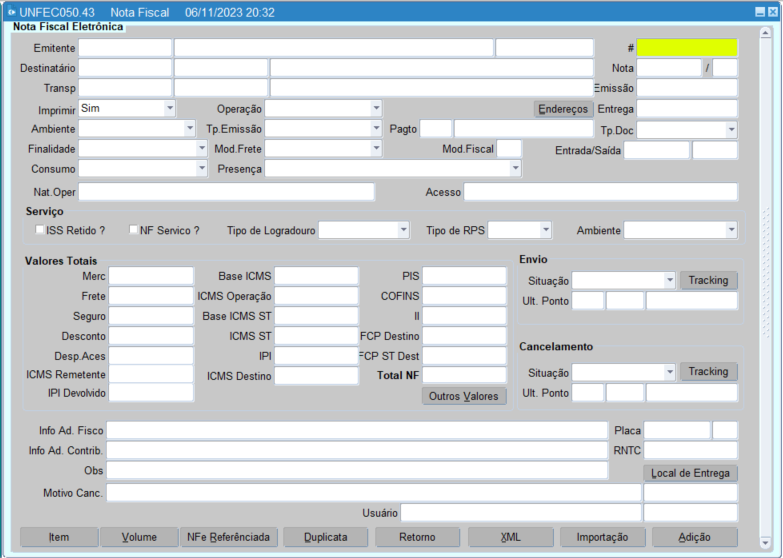Image resolution: width=783 pixels, height=558 pixels.
Task: Click the Tracking button under Envio
Action: 708,280
